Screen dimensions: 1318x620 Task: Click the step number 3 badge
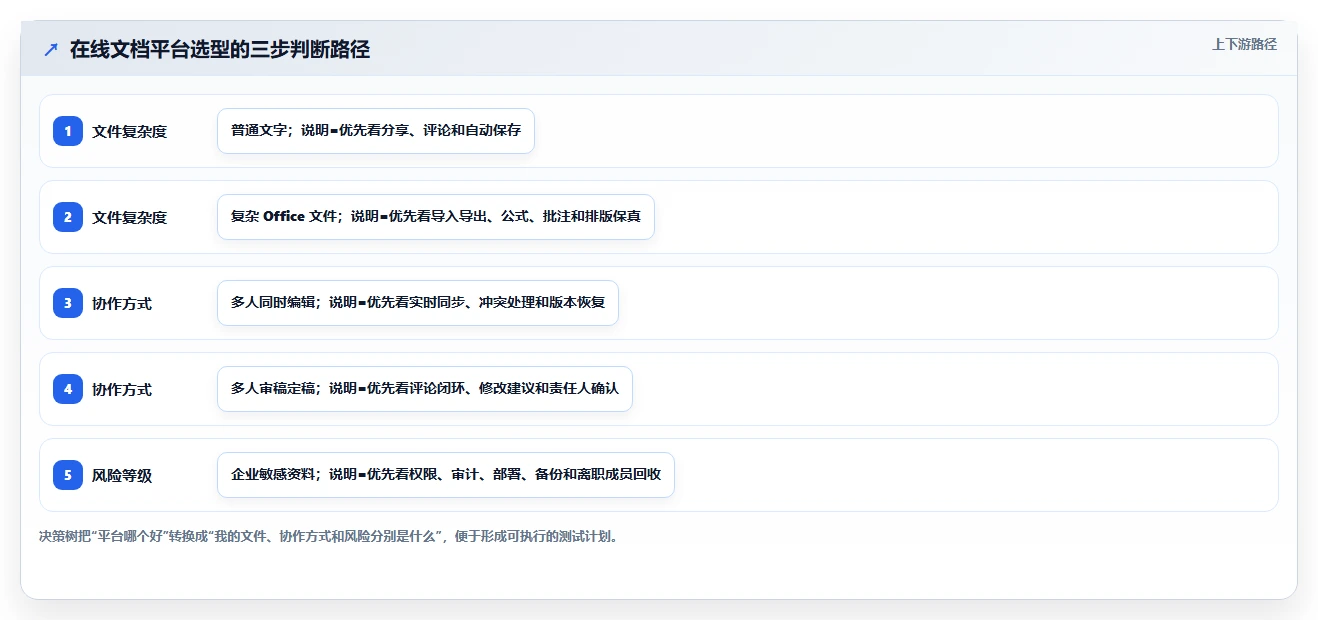click(68, 303)
